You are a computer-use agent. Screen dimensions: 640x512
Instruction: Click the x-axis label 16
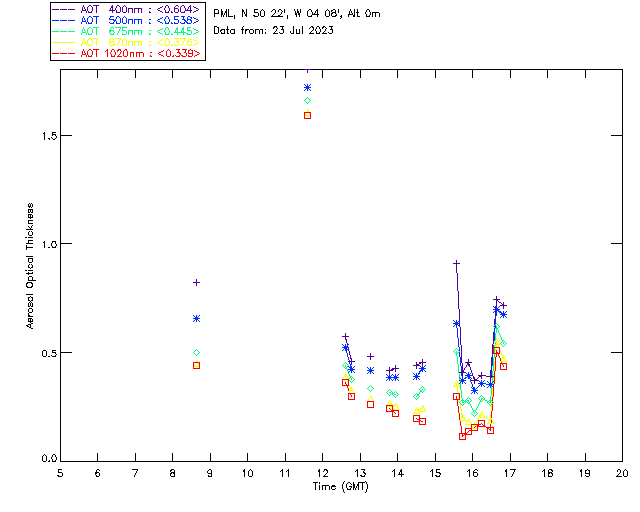tap(473, 473)
